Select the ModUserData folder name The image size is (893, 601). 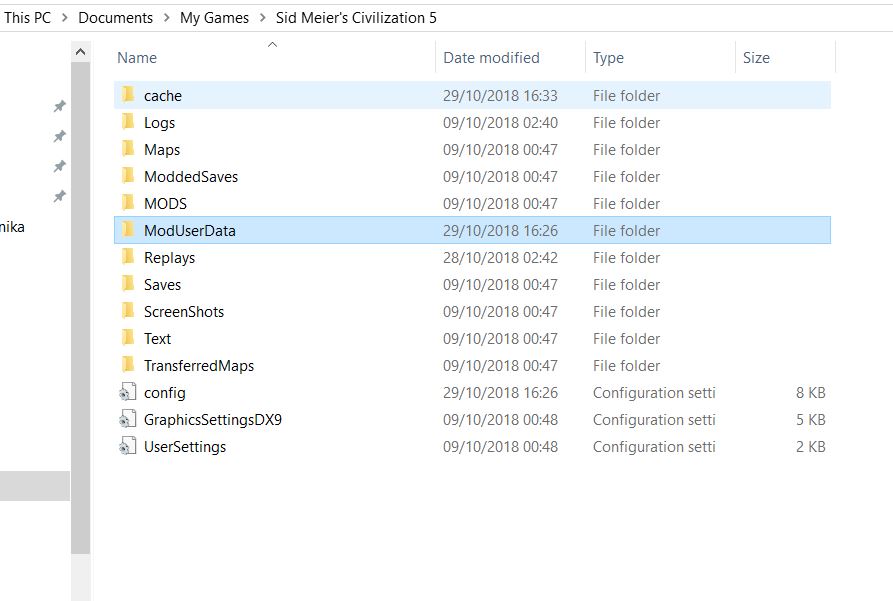tap(190, 231)
